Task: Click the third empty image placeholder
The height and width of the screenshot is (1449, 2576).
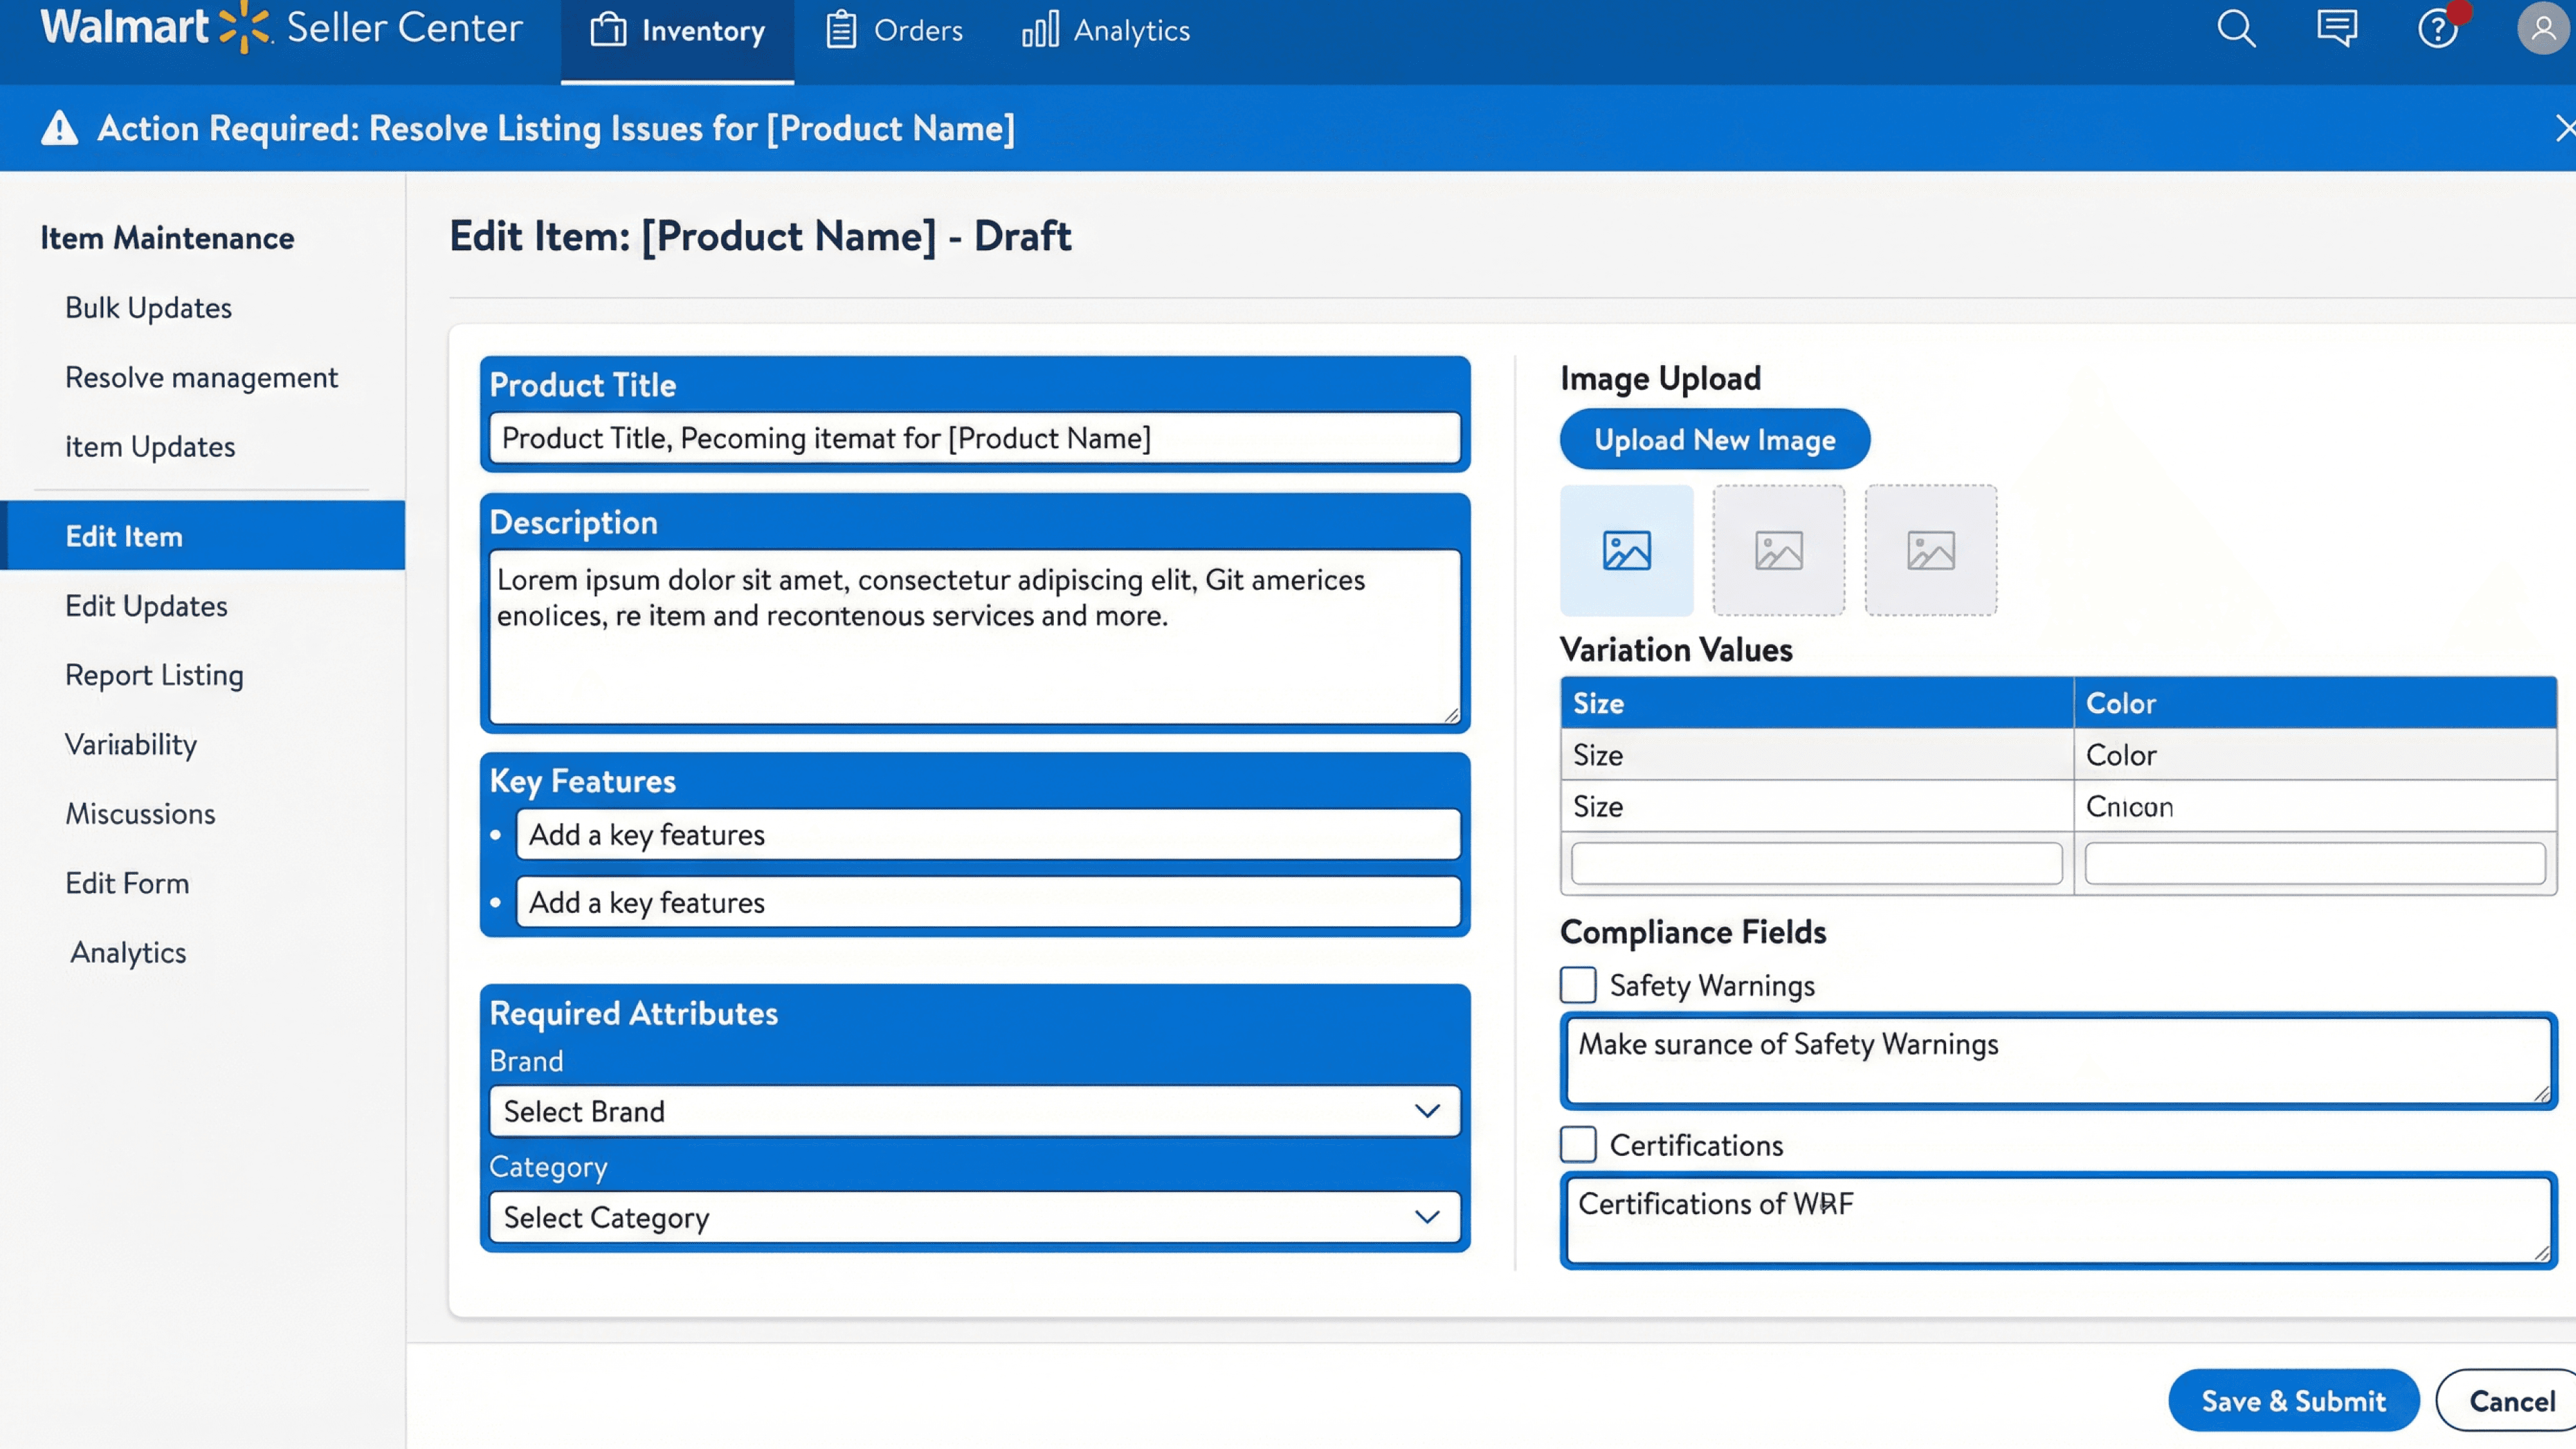Action: tap(1930, 550)
